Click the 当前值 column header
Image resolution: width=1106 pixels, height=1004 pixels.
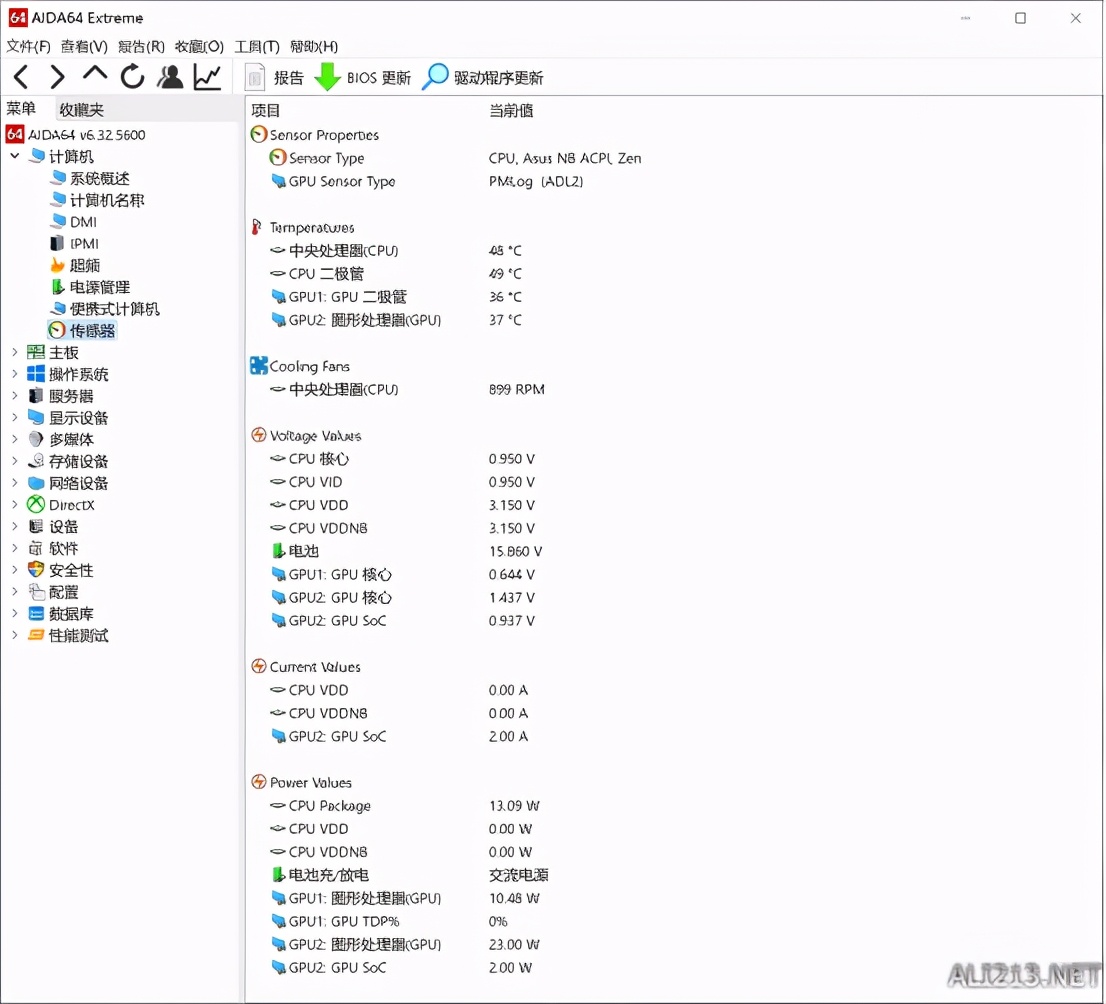[511, 110]
